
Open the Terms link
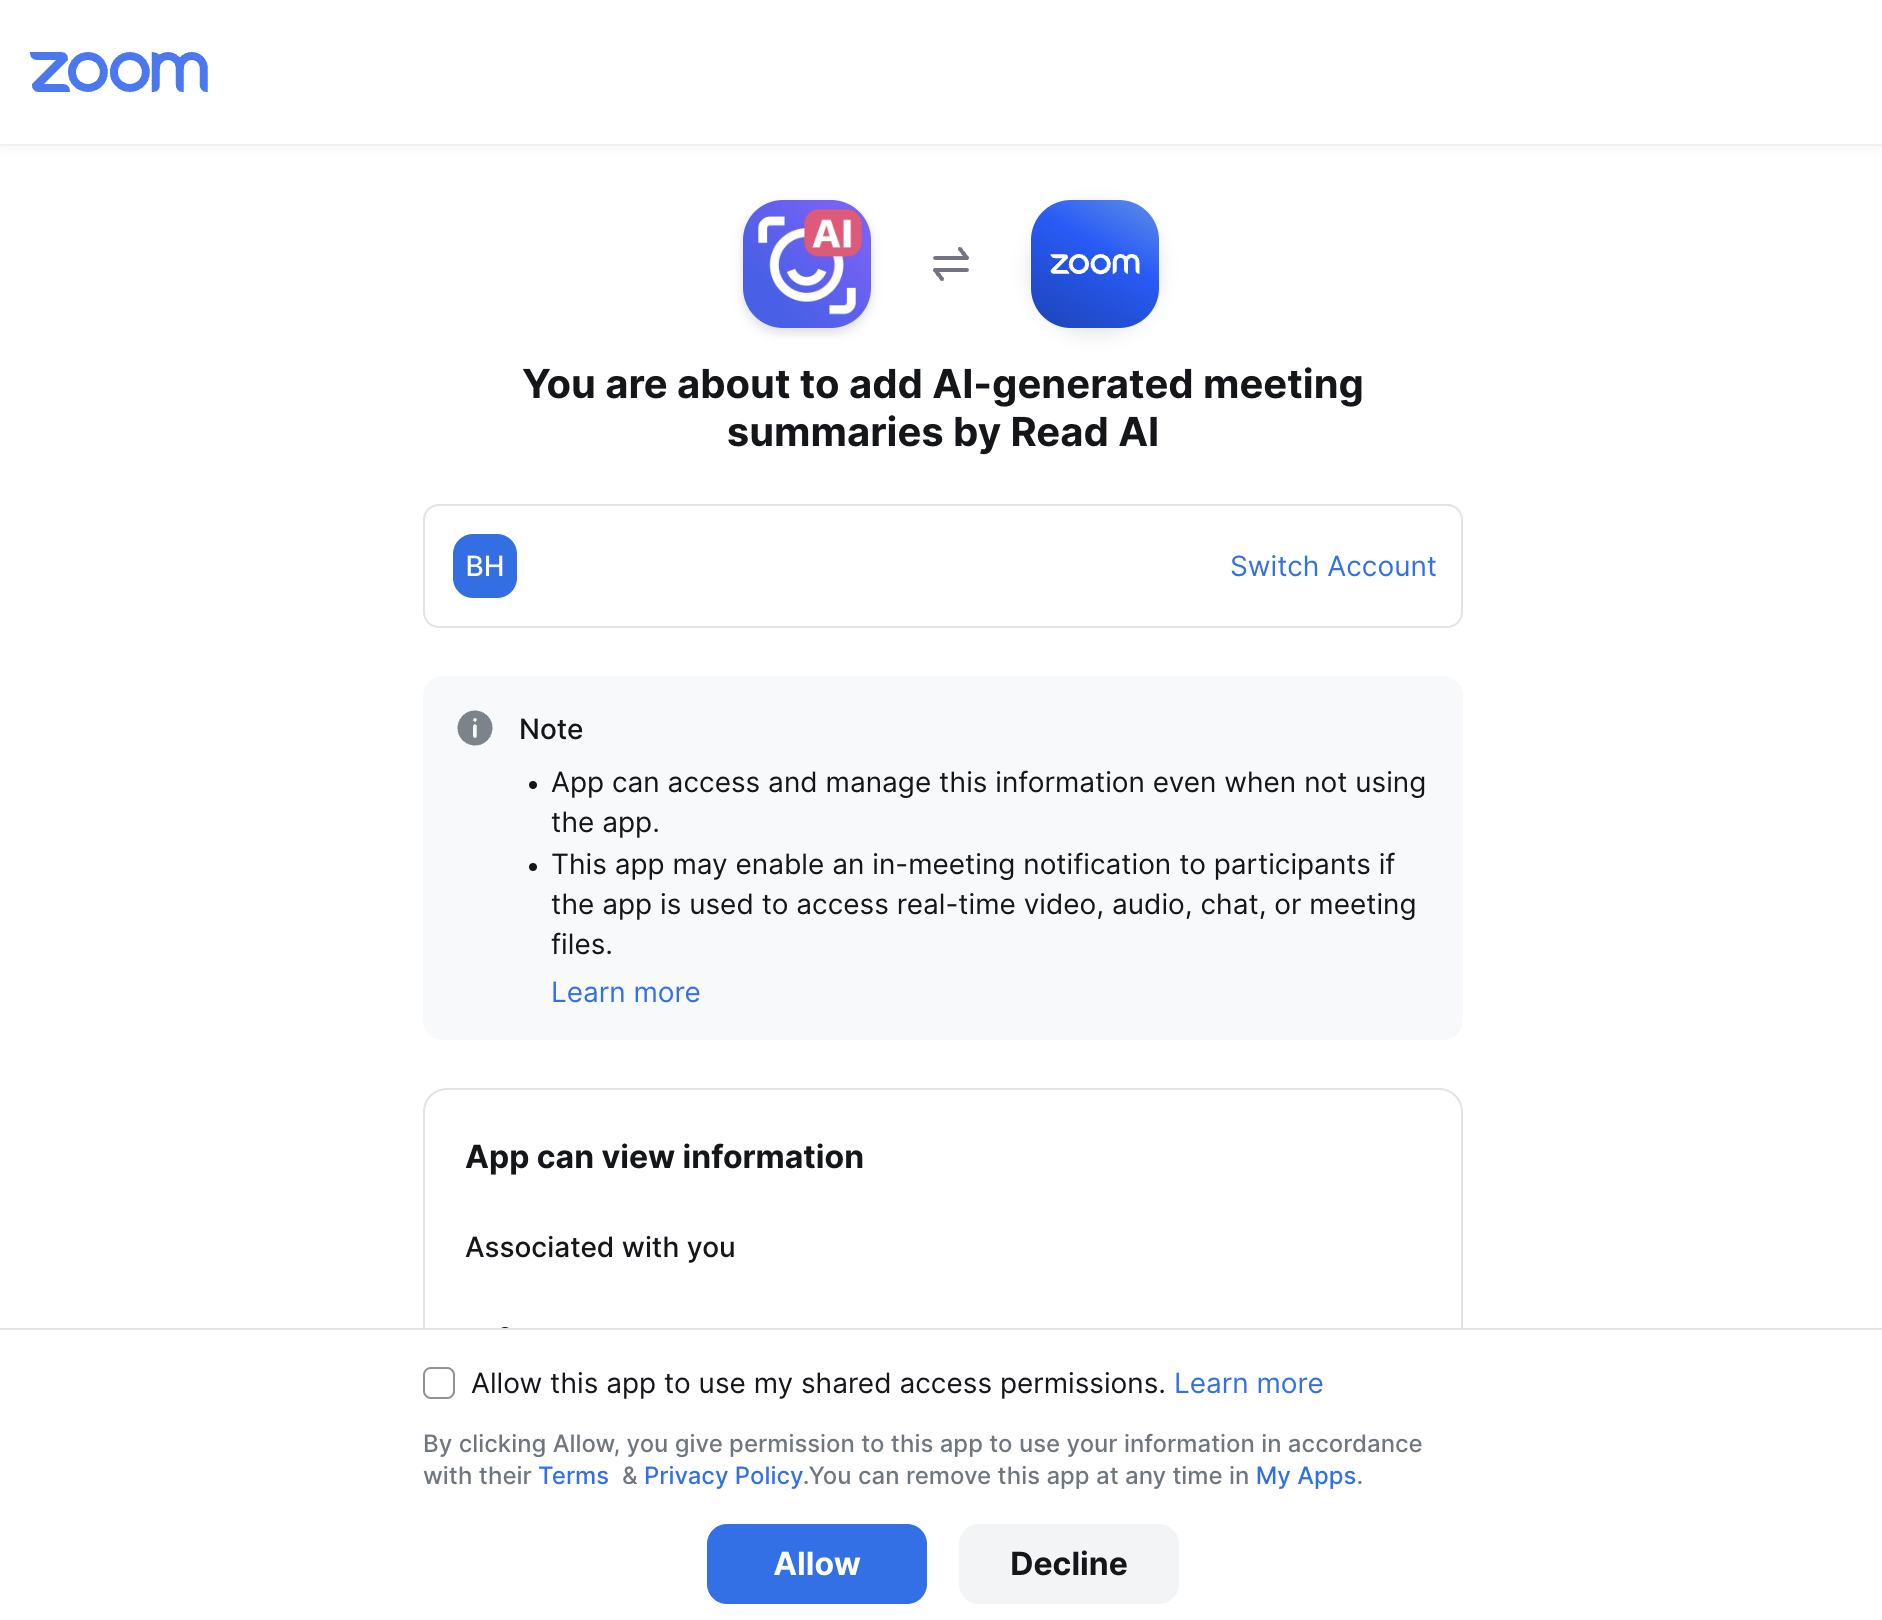[x=573, y=1476]
